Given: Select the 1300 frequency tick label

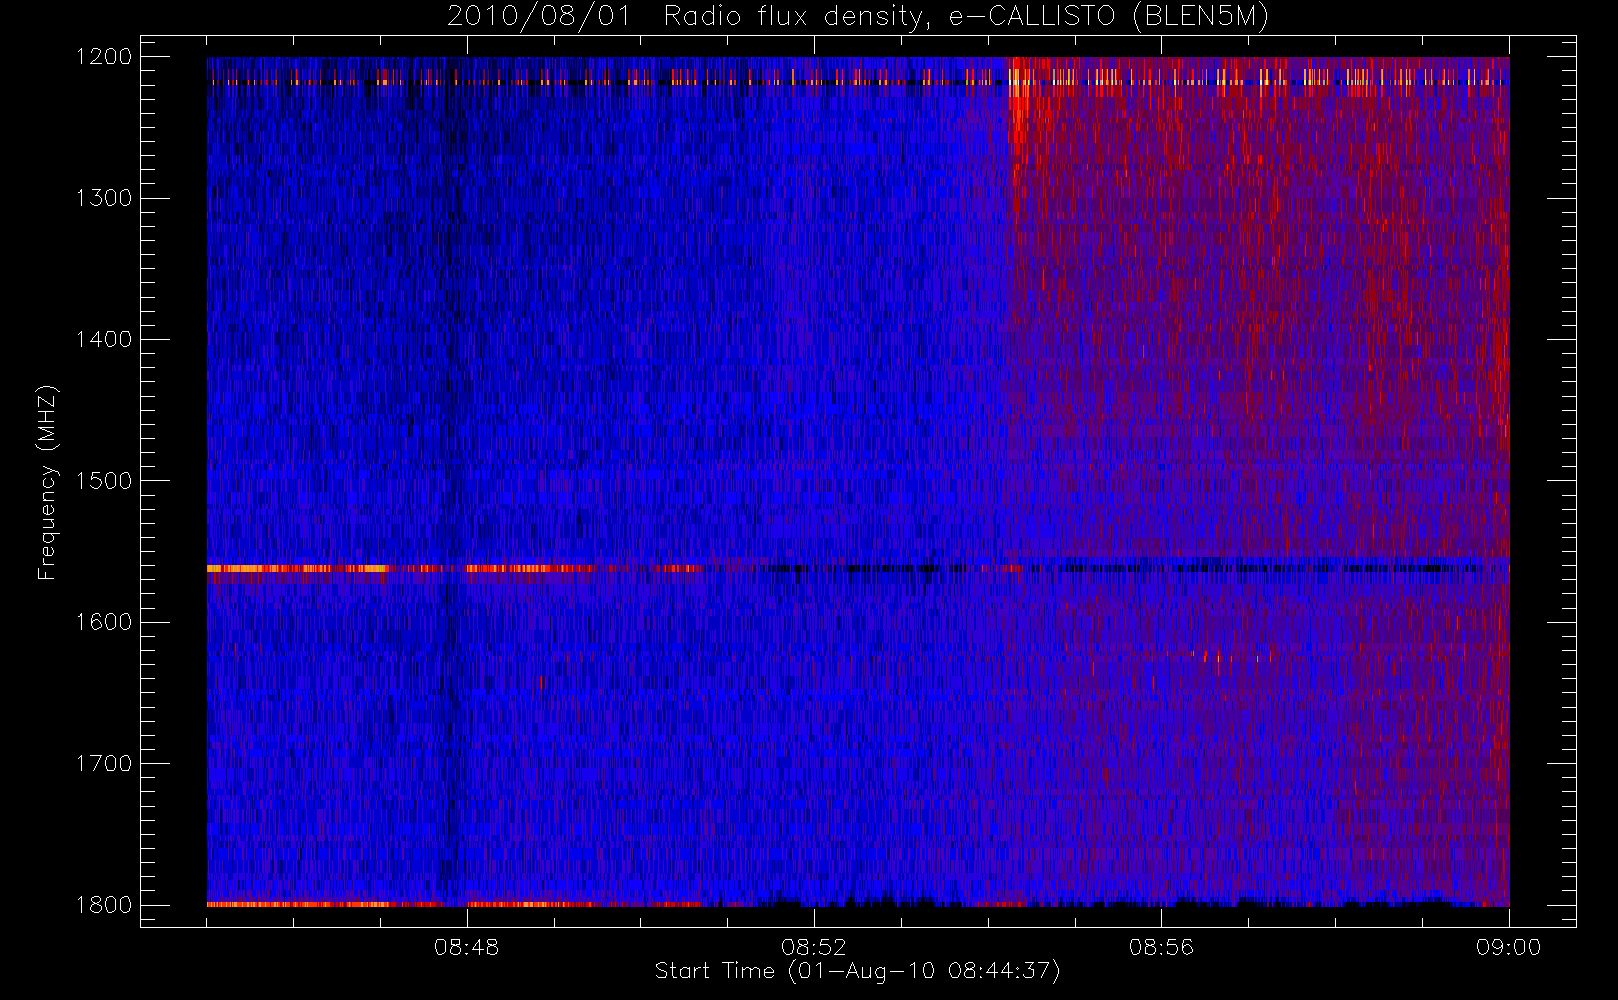Looking at the screenshot, I should click(x=104, y=198).
